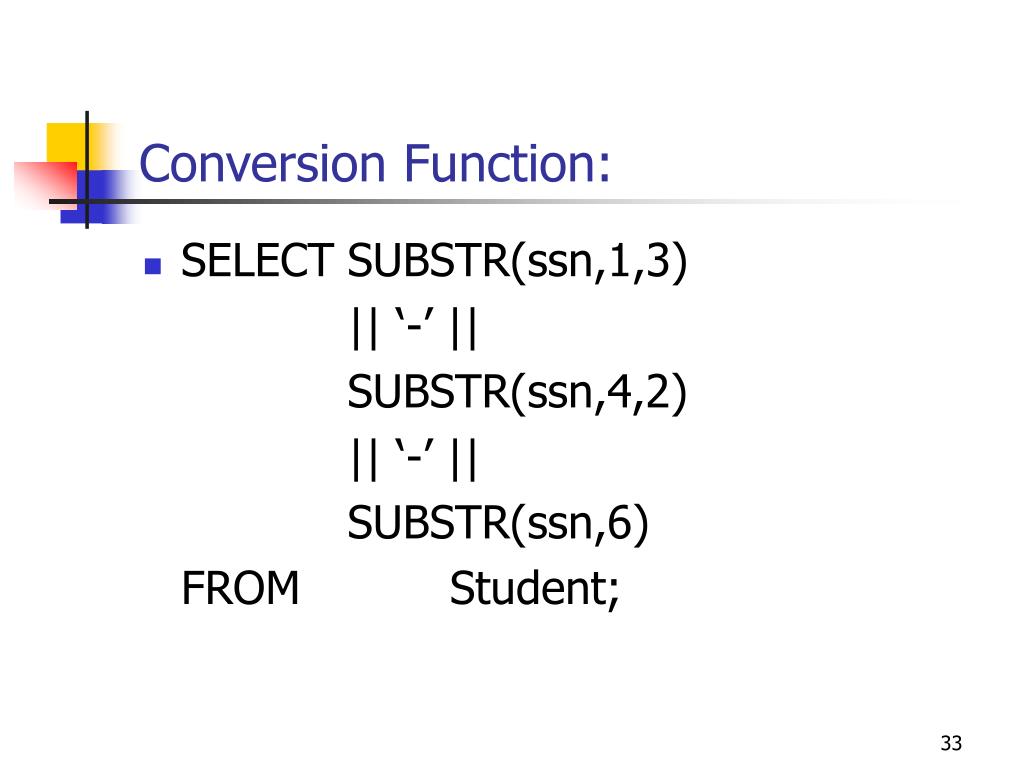Click the vertical black line in logo
1024x768 pixels.
click(x=87, y=170)
